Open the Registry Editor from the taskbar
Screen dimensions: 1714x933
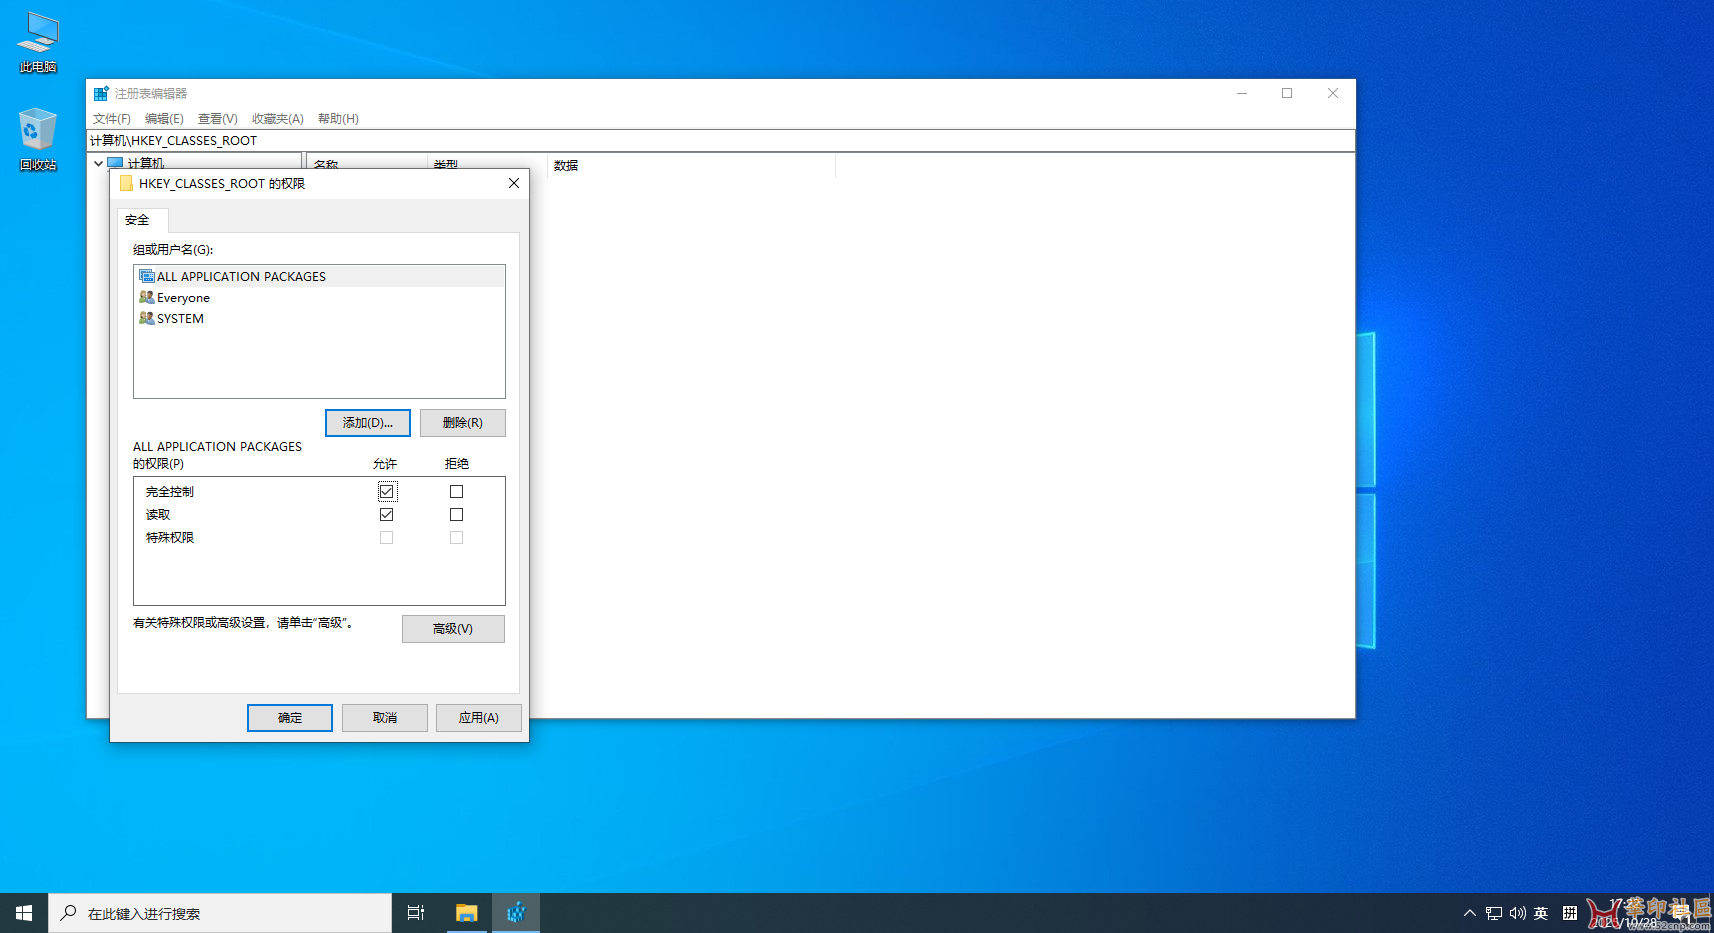[x=516, y=912]
